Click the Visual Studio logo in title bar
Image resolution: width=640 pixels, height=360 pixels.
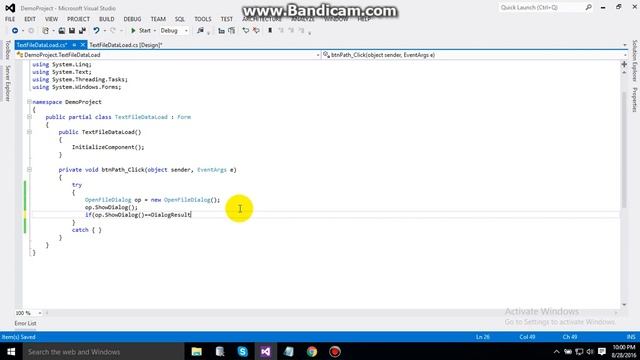coord(10,8)
